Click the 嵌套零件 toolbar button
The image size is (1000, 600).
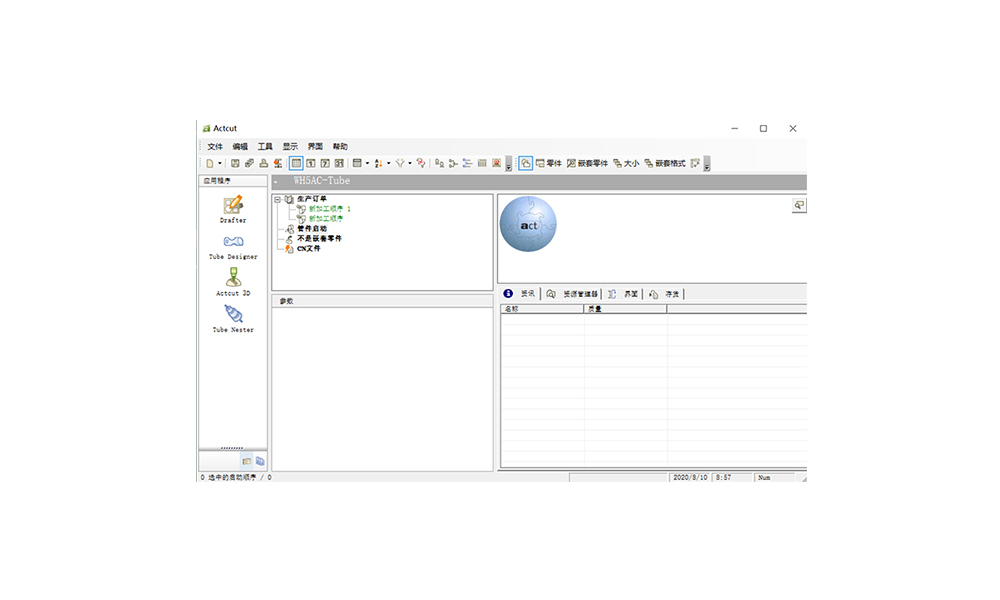tap(587, 163)
